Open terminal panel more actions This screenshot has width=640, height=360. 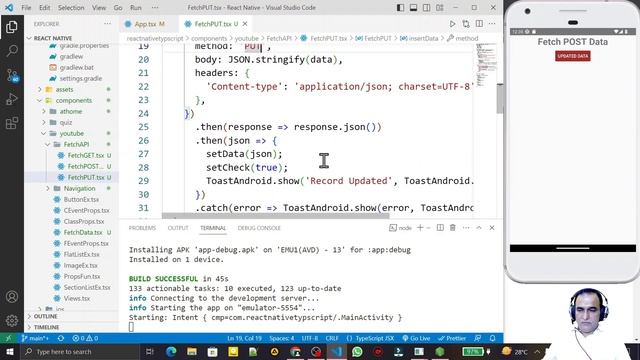coord(466,228)
